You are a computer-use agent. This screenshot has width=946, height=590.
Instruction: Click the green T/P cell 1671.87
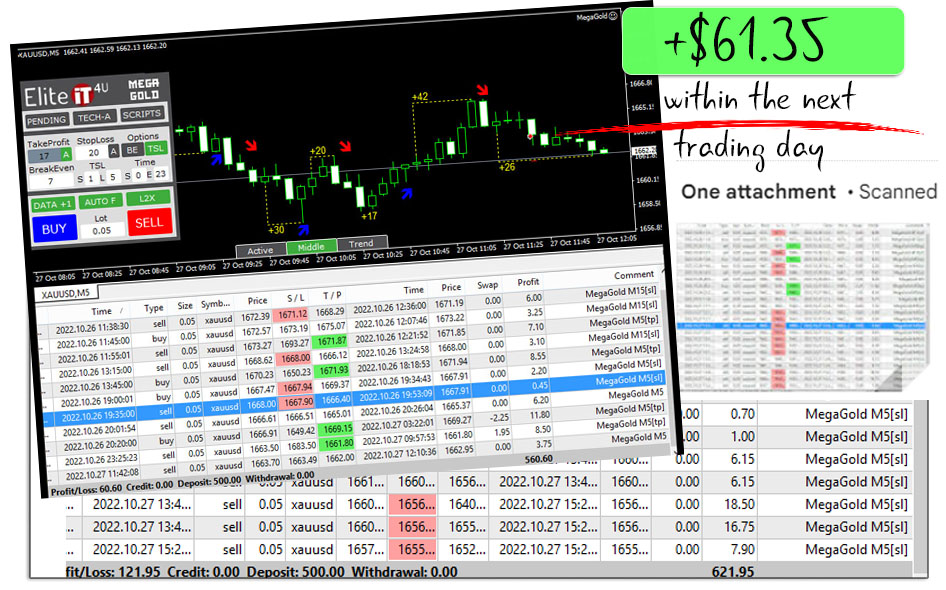tap(332, 341)
